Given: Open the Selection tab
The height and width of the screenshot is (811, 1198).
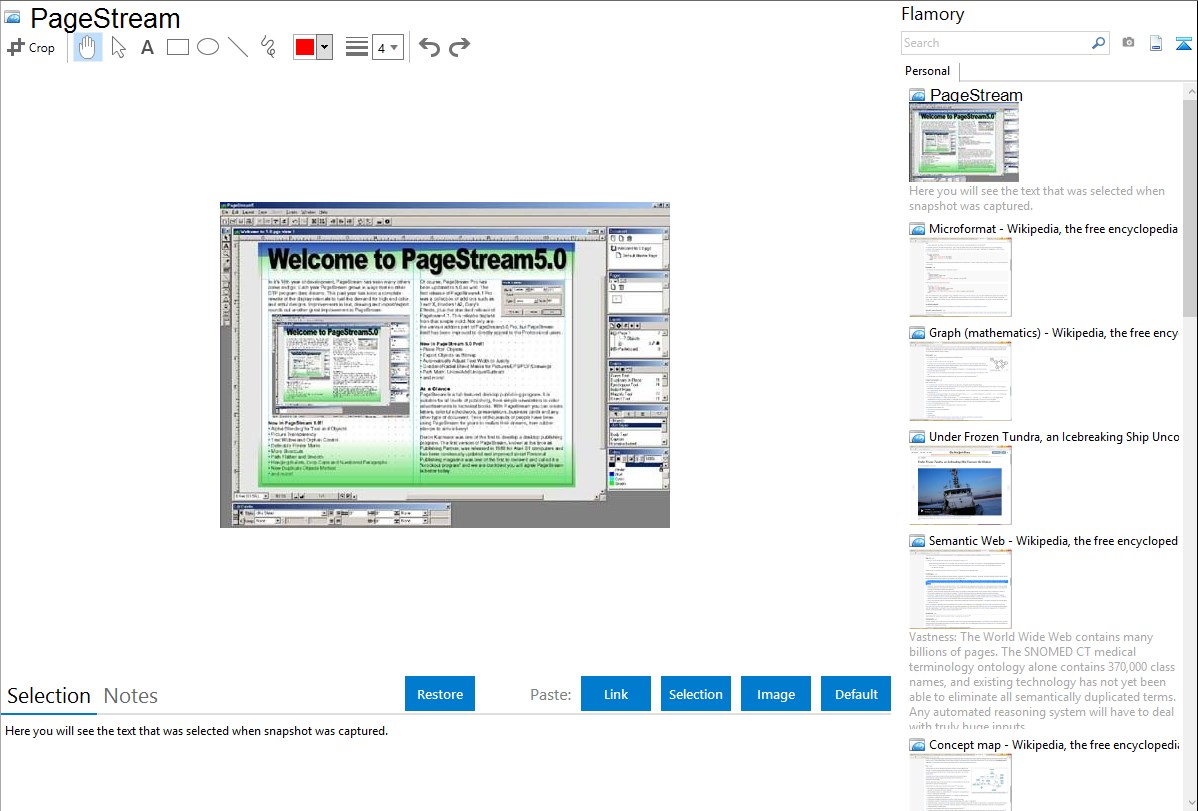Looking at the screenshot, I should pos(49,696).
